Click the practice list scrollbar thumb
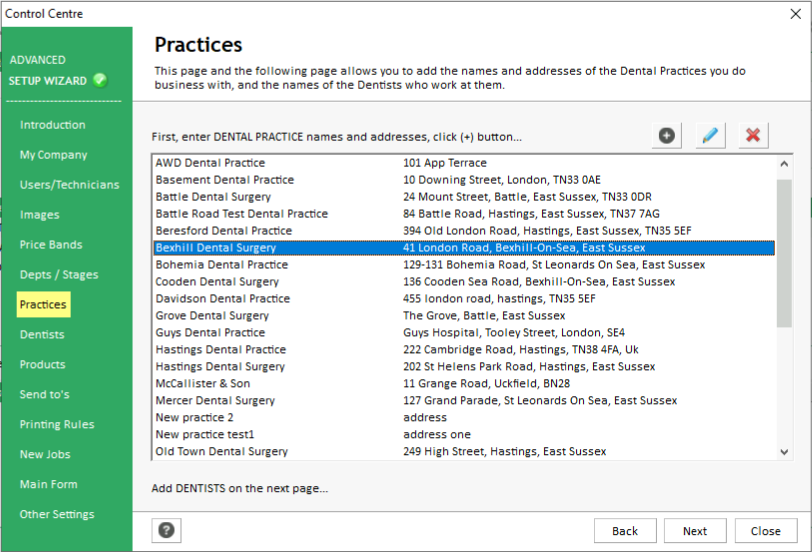This screenshot has width=812, height=552. coord(784,253)
